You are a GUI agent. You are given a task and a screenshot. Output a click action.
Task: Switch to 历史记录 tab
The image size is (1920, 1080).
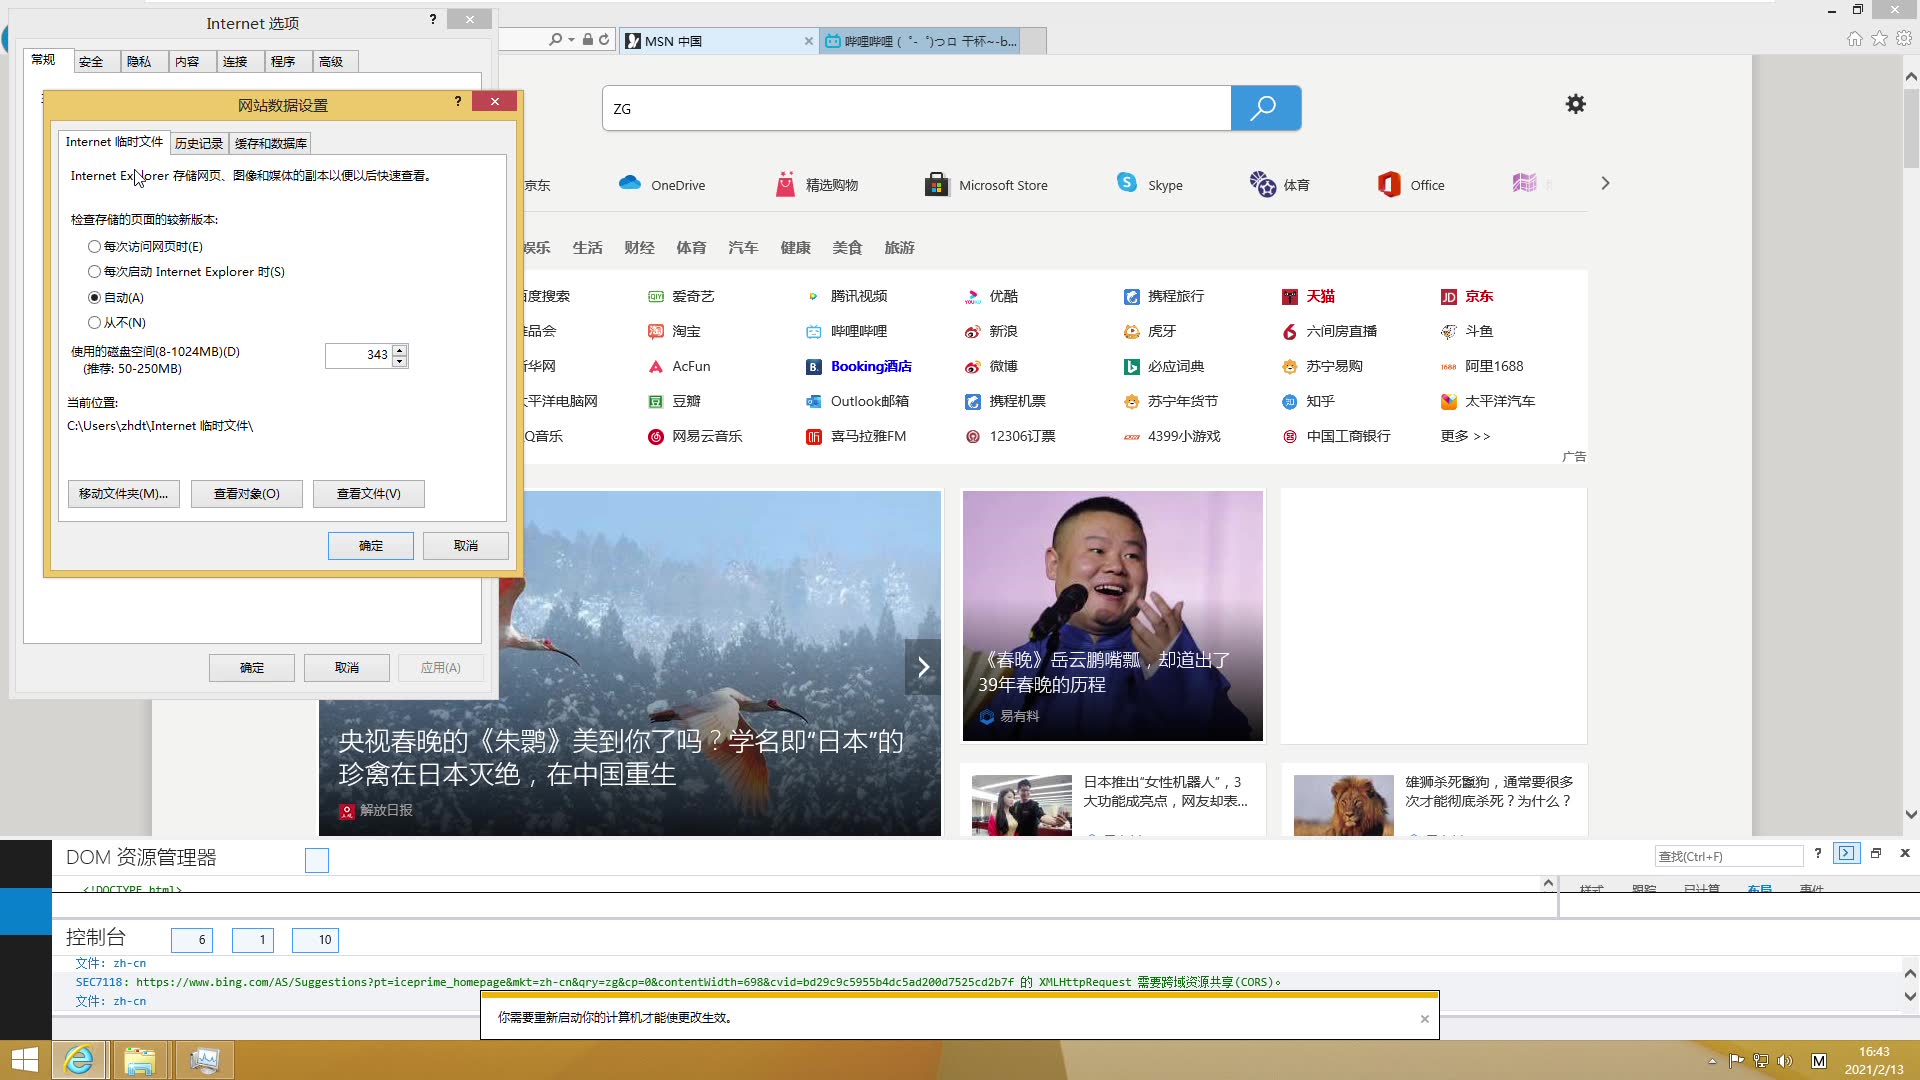coord(199,143)
